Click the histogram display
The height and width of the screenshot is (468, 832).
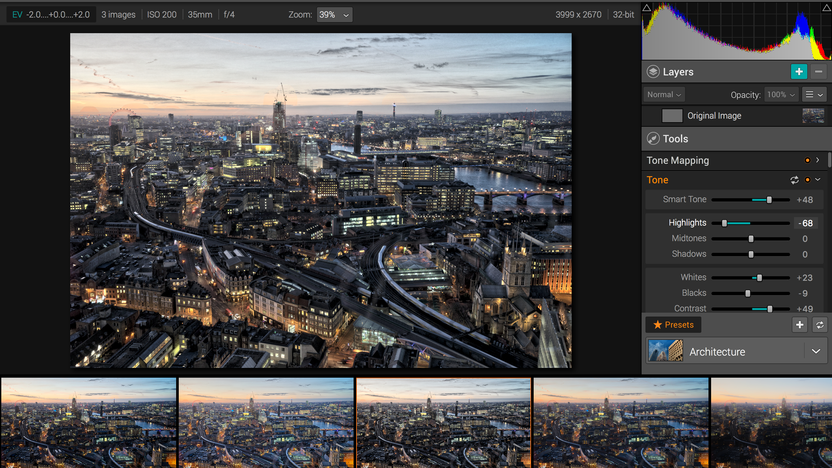[x=736, y=32]
